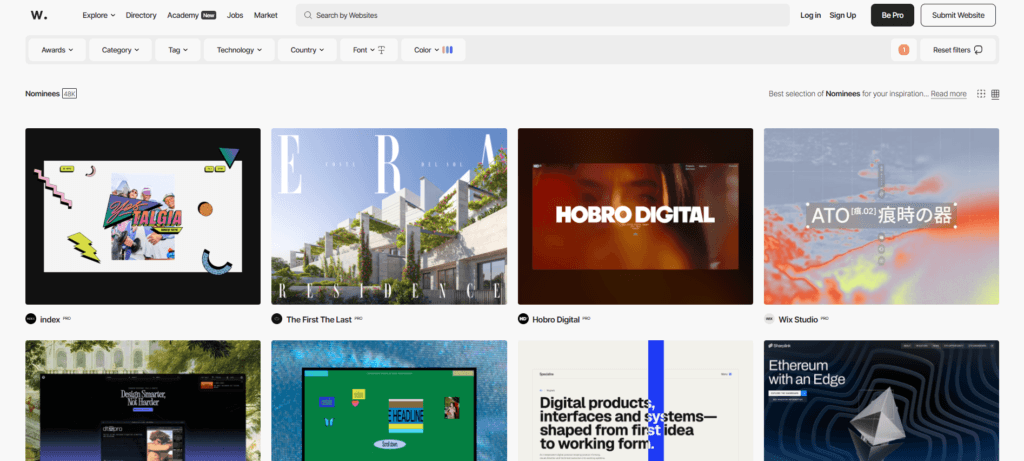The width and height of the screenshot is (1024, 461).
Task: Open 'Ethereum with an Edge' thumbnail
Action: pos(882,400)
